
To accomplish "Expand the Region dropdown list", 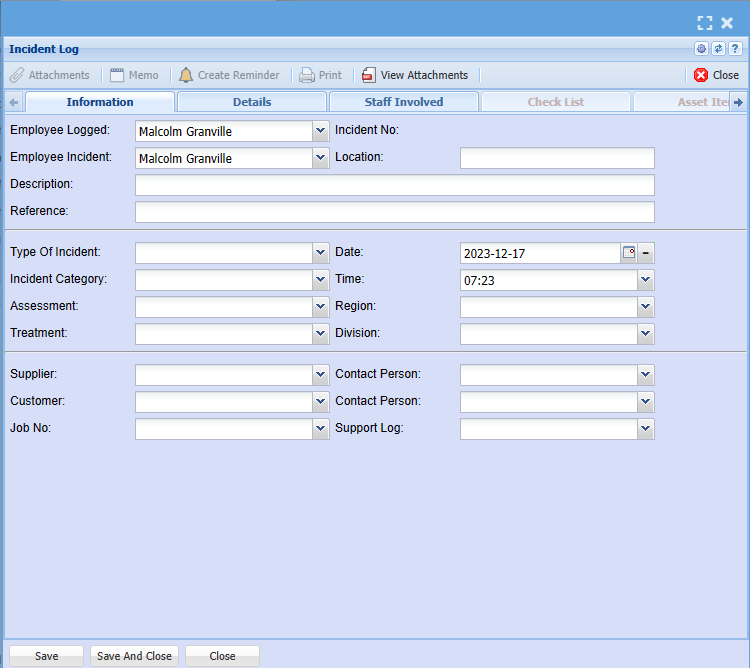I will [646, 307].
